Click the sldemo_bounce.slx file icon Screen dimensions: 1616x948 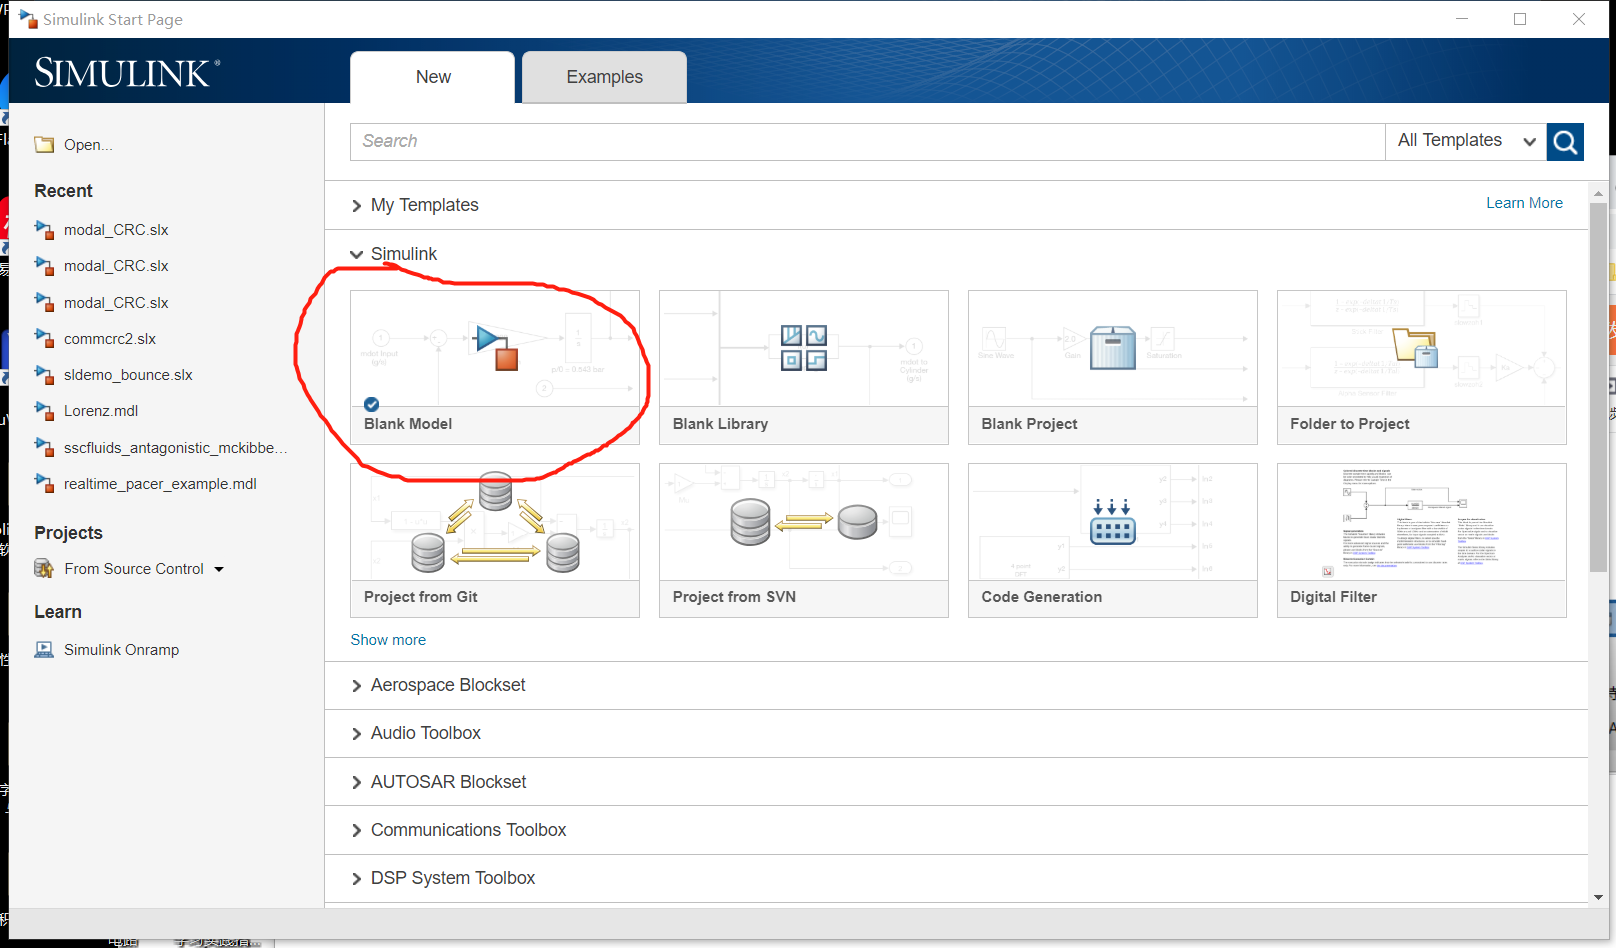tap(44, 375)
